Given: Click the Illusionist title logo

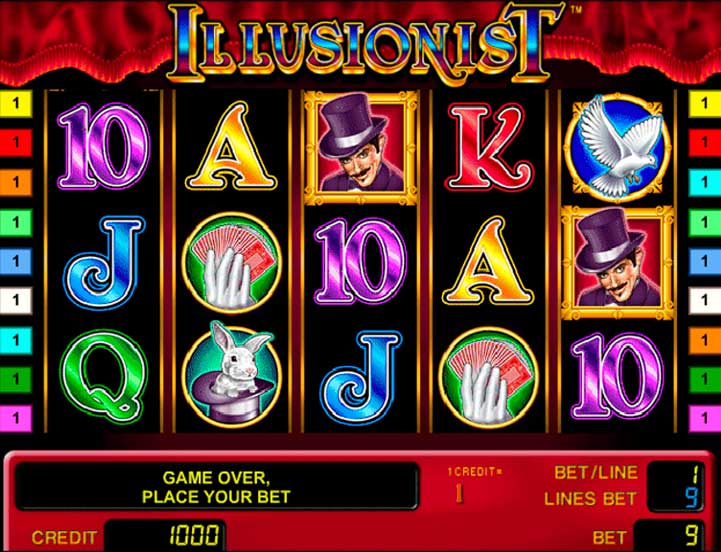Looking at the screenshot, I should point(363,44).
